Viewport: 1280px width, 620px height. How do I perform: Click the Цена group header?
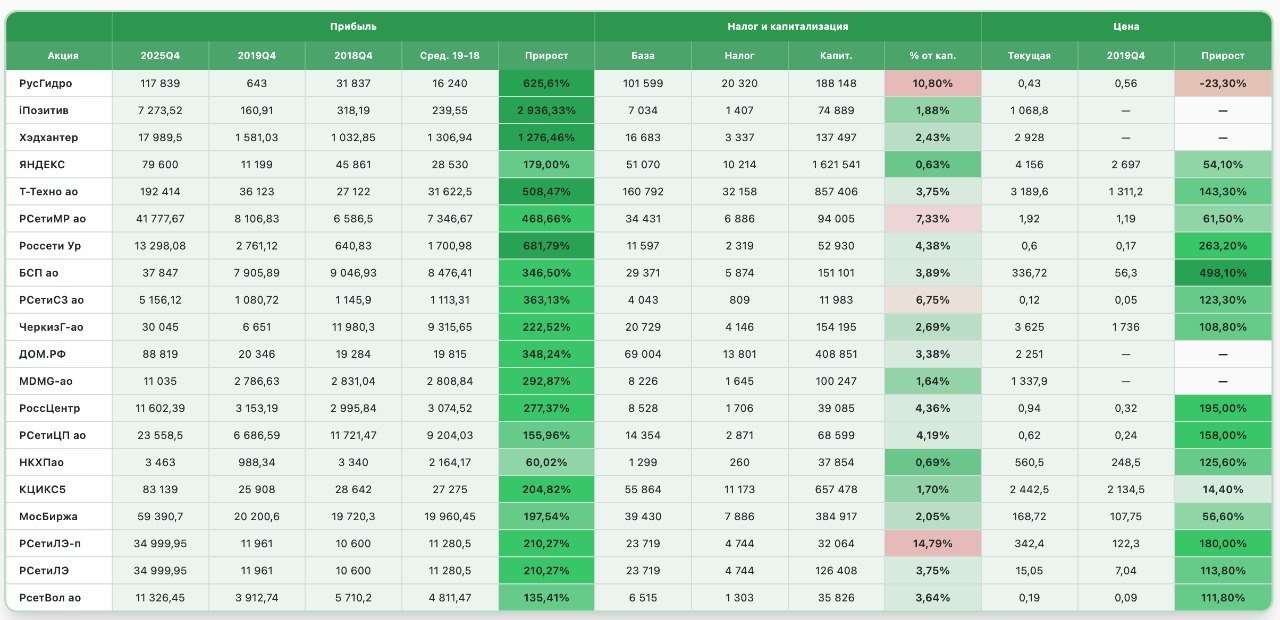[1126, 26]
